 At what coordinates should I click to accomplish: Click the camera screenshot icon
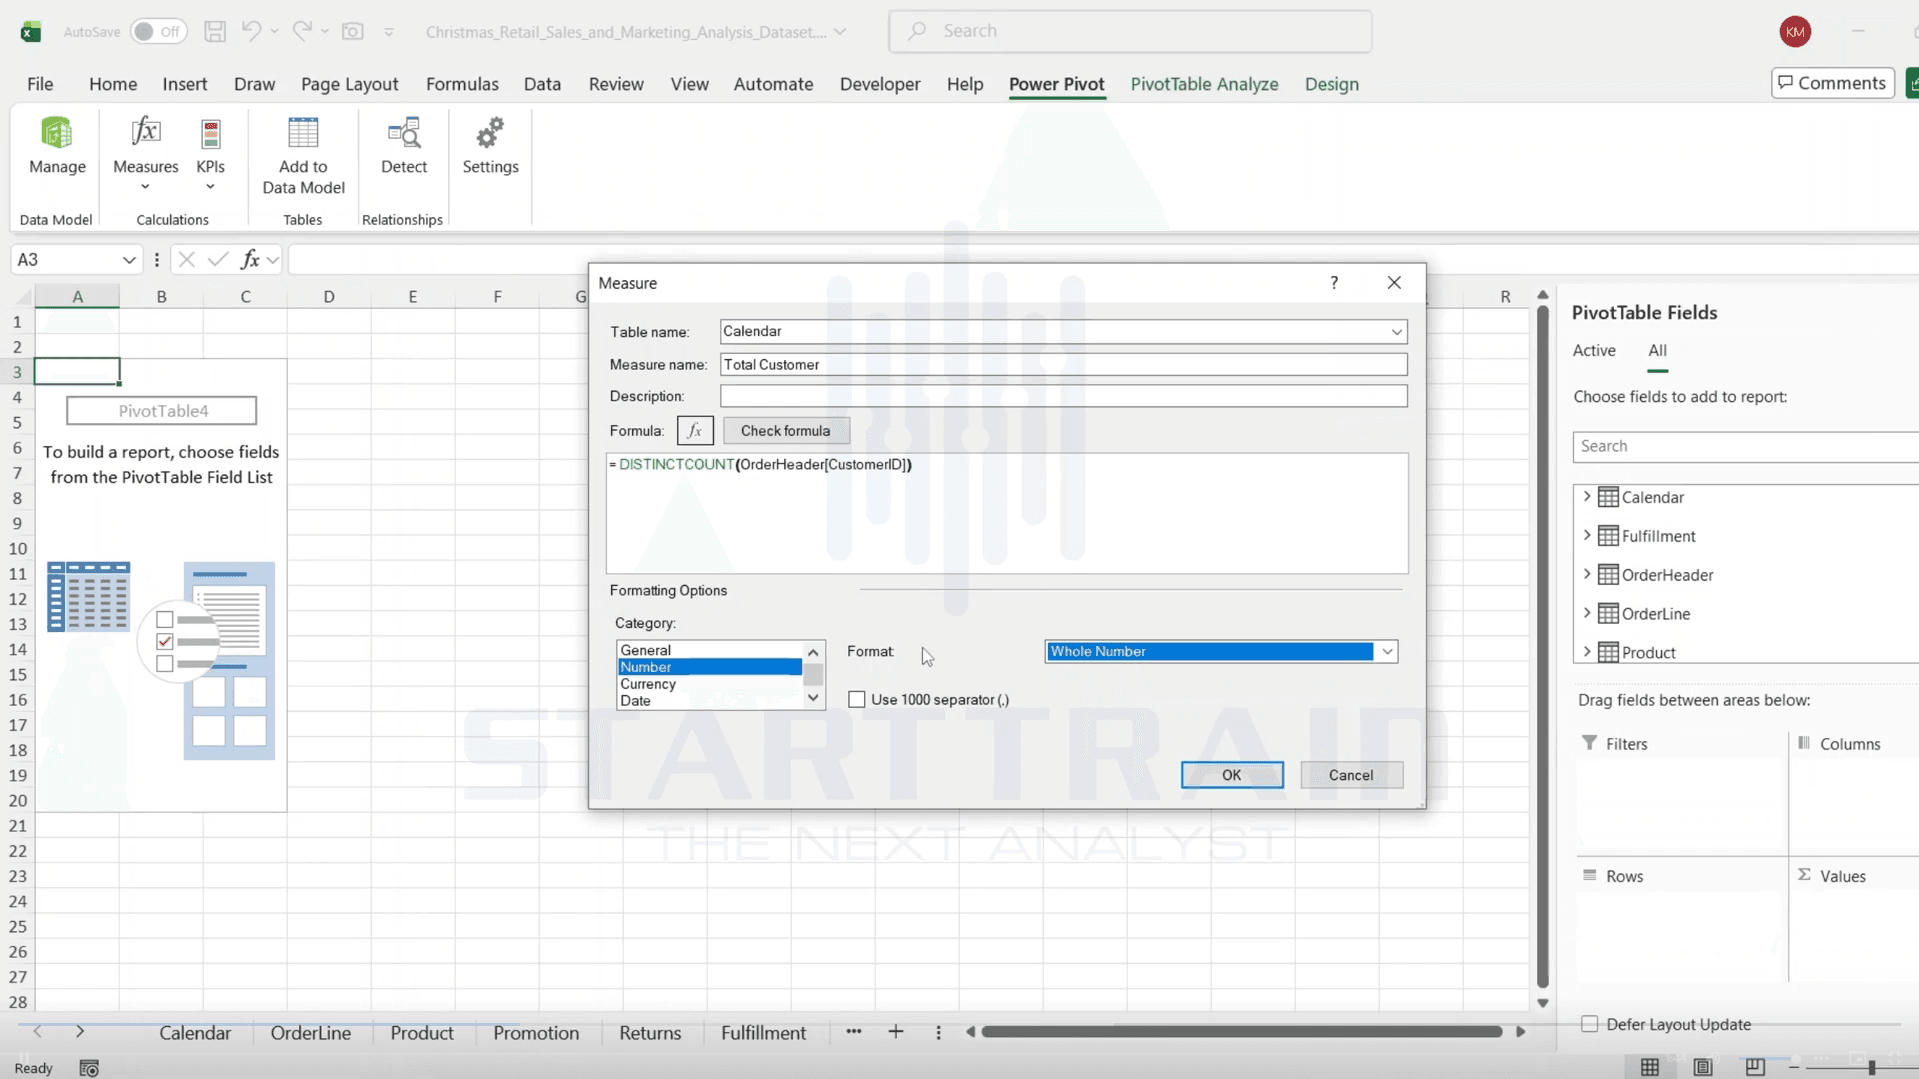pyautogui.click(x=353, y=31)
